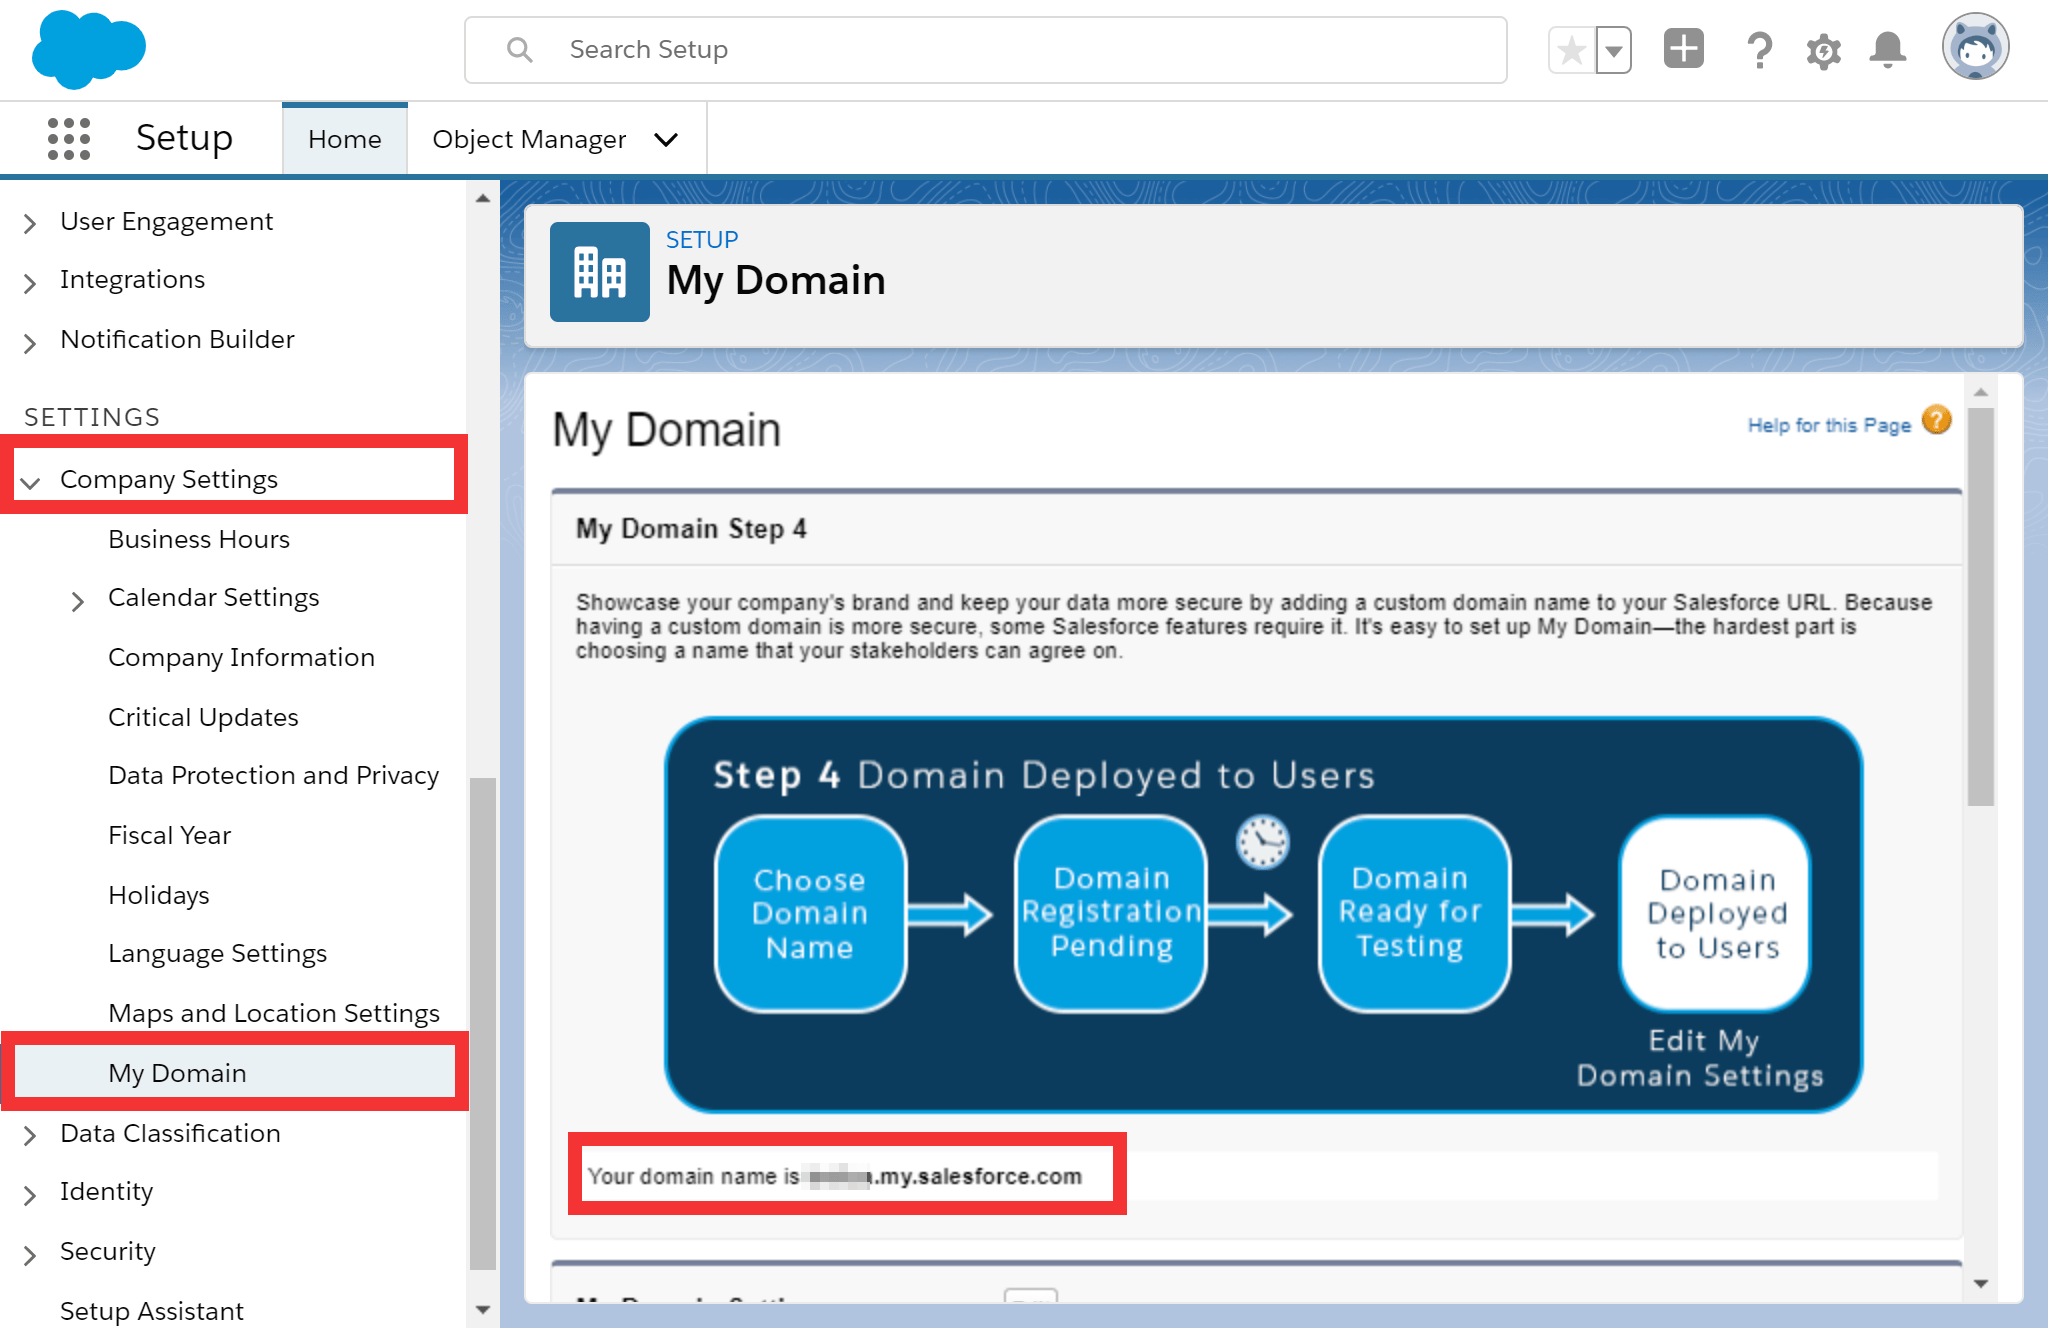Image resolution: width=2048 pixels, height=1328 pixels.
Task: Open Business Hours settings
Action: point(199,539)
